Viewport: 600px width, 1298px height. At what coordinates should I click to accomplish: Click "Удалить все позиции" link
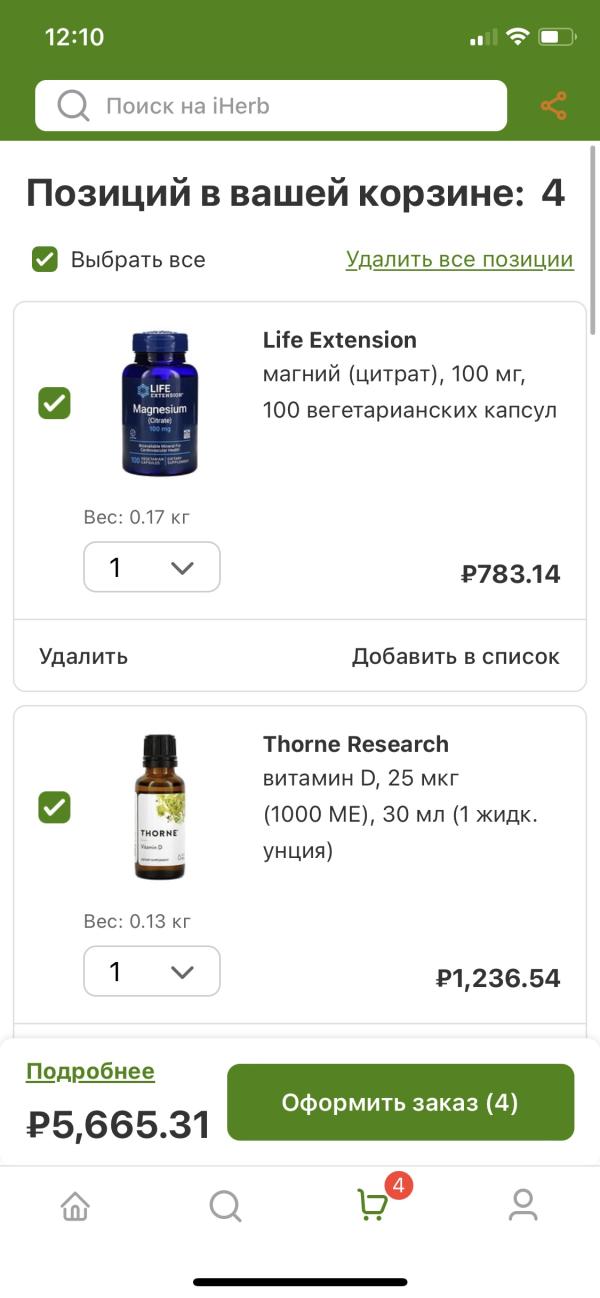click(460, 260)
